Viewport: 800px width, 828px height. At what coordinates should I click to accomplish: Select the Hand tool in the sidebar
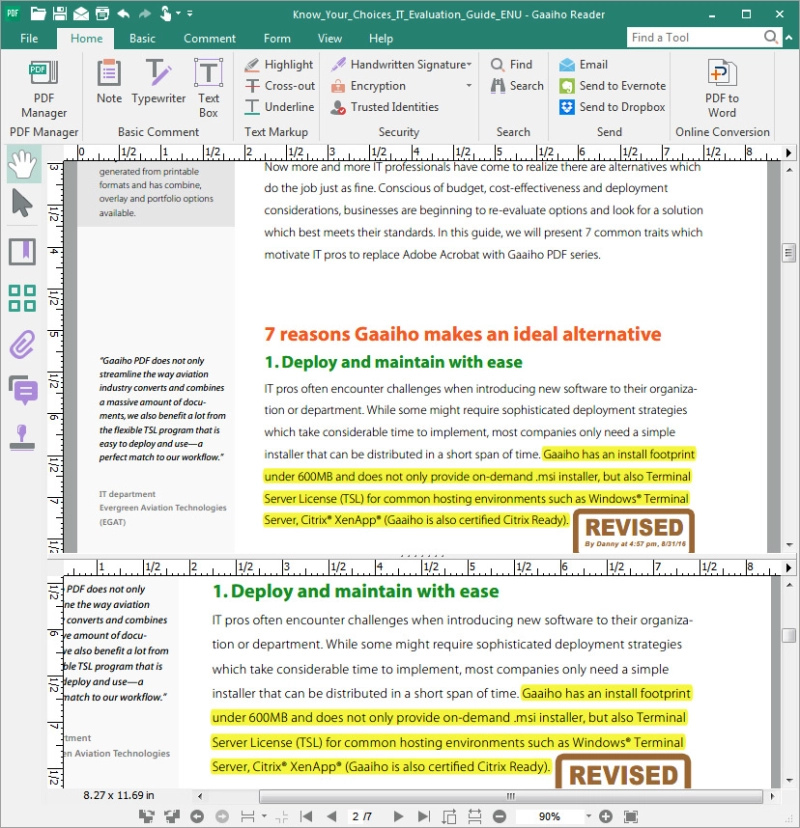23,165
